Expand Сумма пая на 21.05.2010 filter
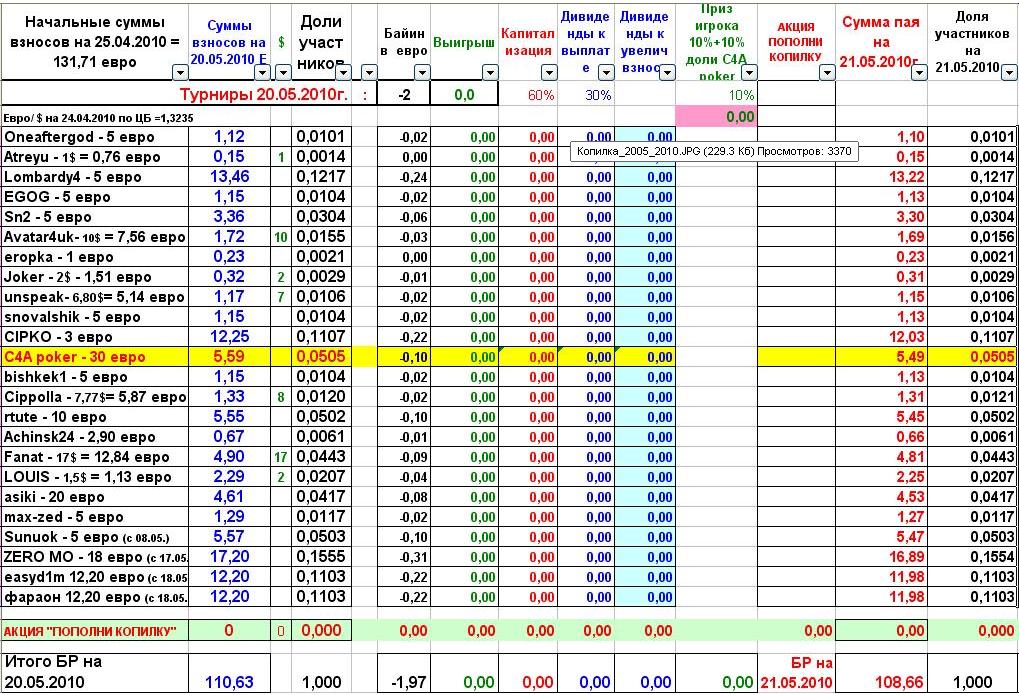1019x695 pixels. pos(919,72)
